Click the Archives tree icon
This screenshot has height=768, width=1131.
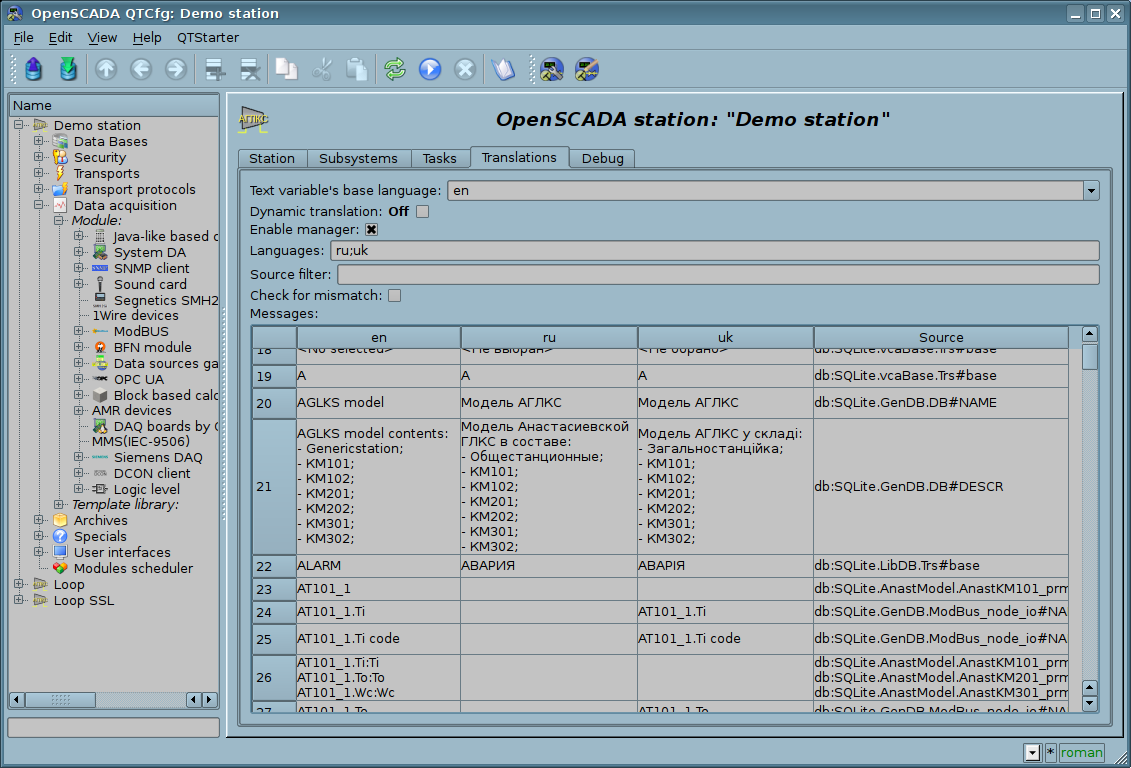point(60,520)
